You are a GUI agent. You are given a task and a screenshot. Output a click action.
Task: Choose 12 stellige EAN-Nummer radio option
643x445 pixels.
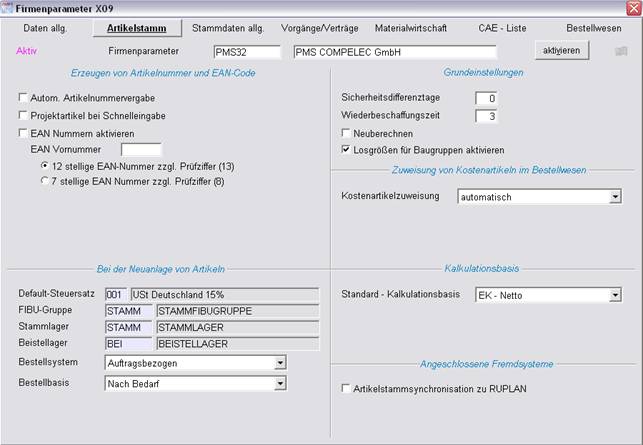pos(44,165)
